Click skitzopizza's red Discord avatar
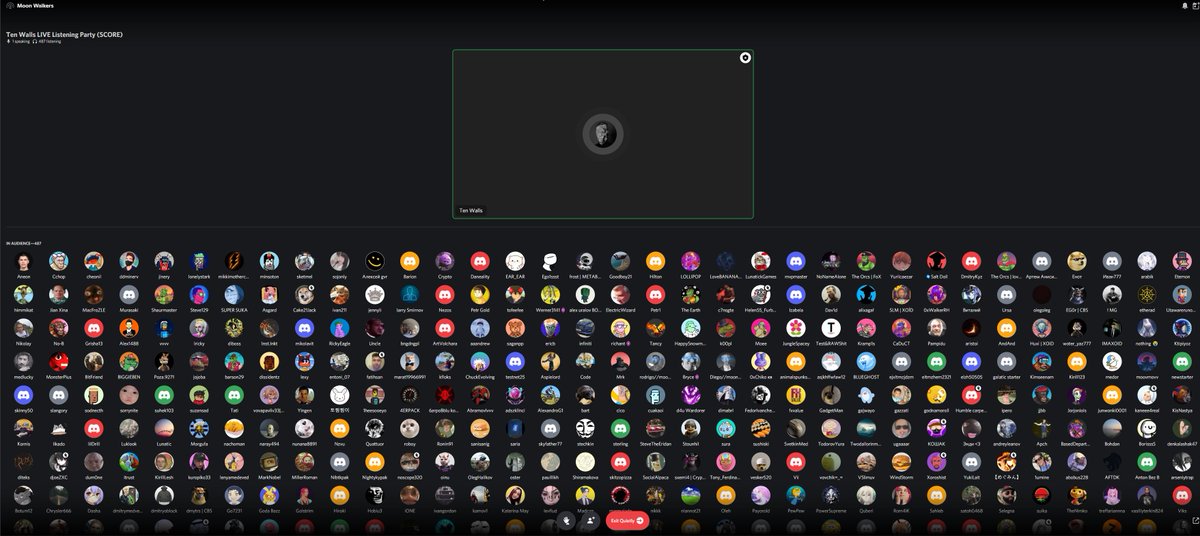Screen dimensions: 1200x536 tap(620, 463)
